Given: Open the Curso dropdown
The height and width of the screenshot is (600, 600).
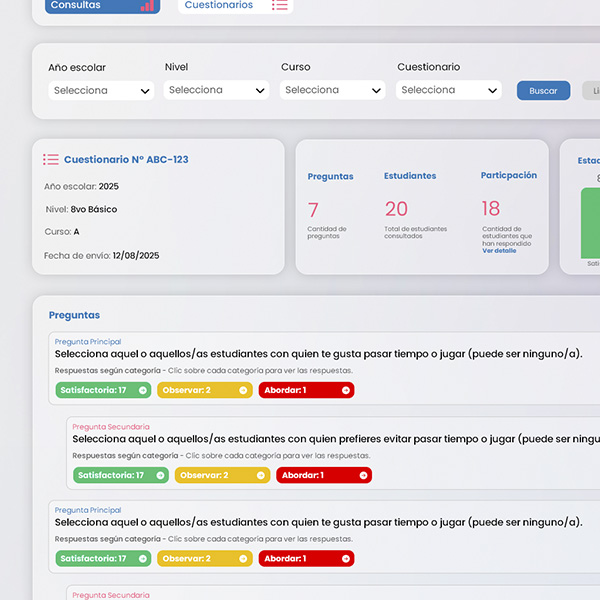Looking at the screenshot, I should 333,91.
